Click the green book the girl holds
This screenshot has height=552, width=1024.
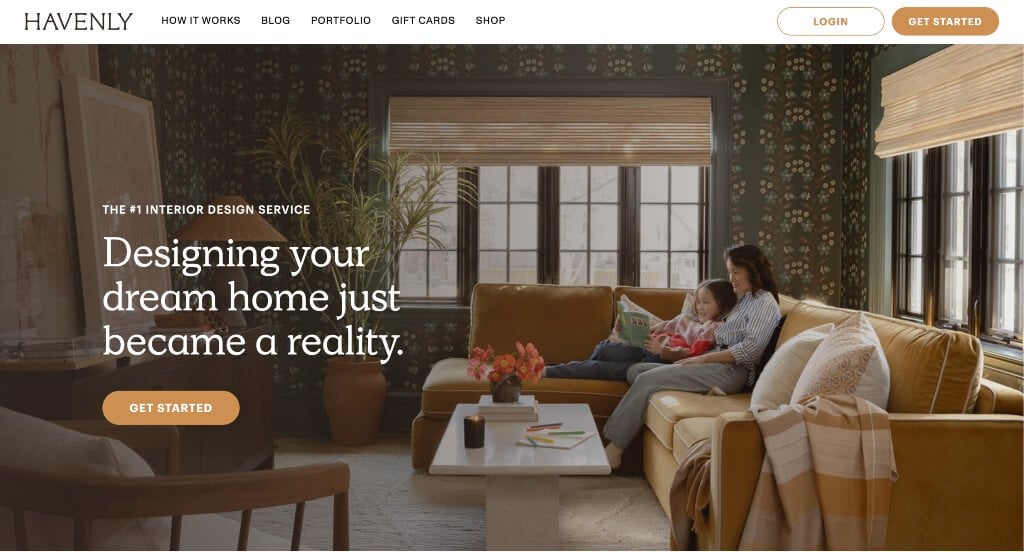point(634,324)
